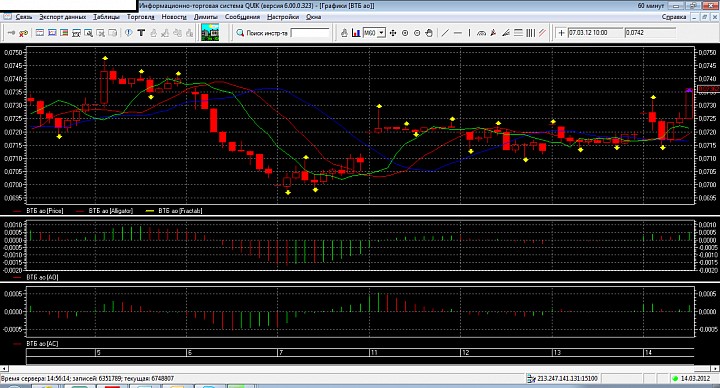Select the text T tool icon
The height and width of the screenshot is (388, 720).
point(141,33)
